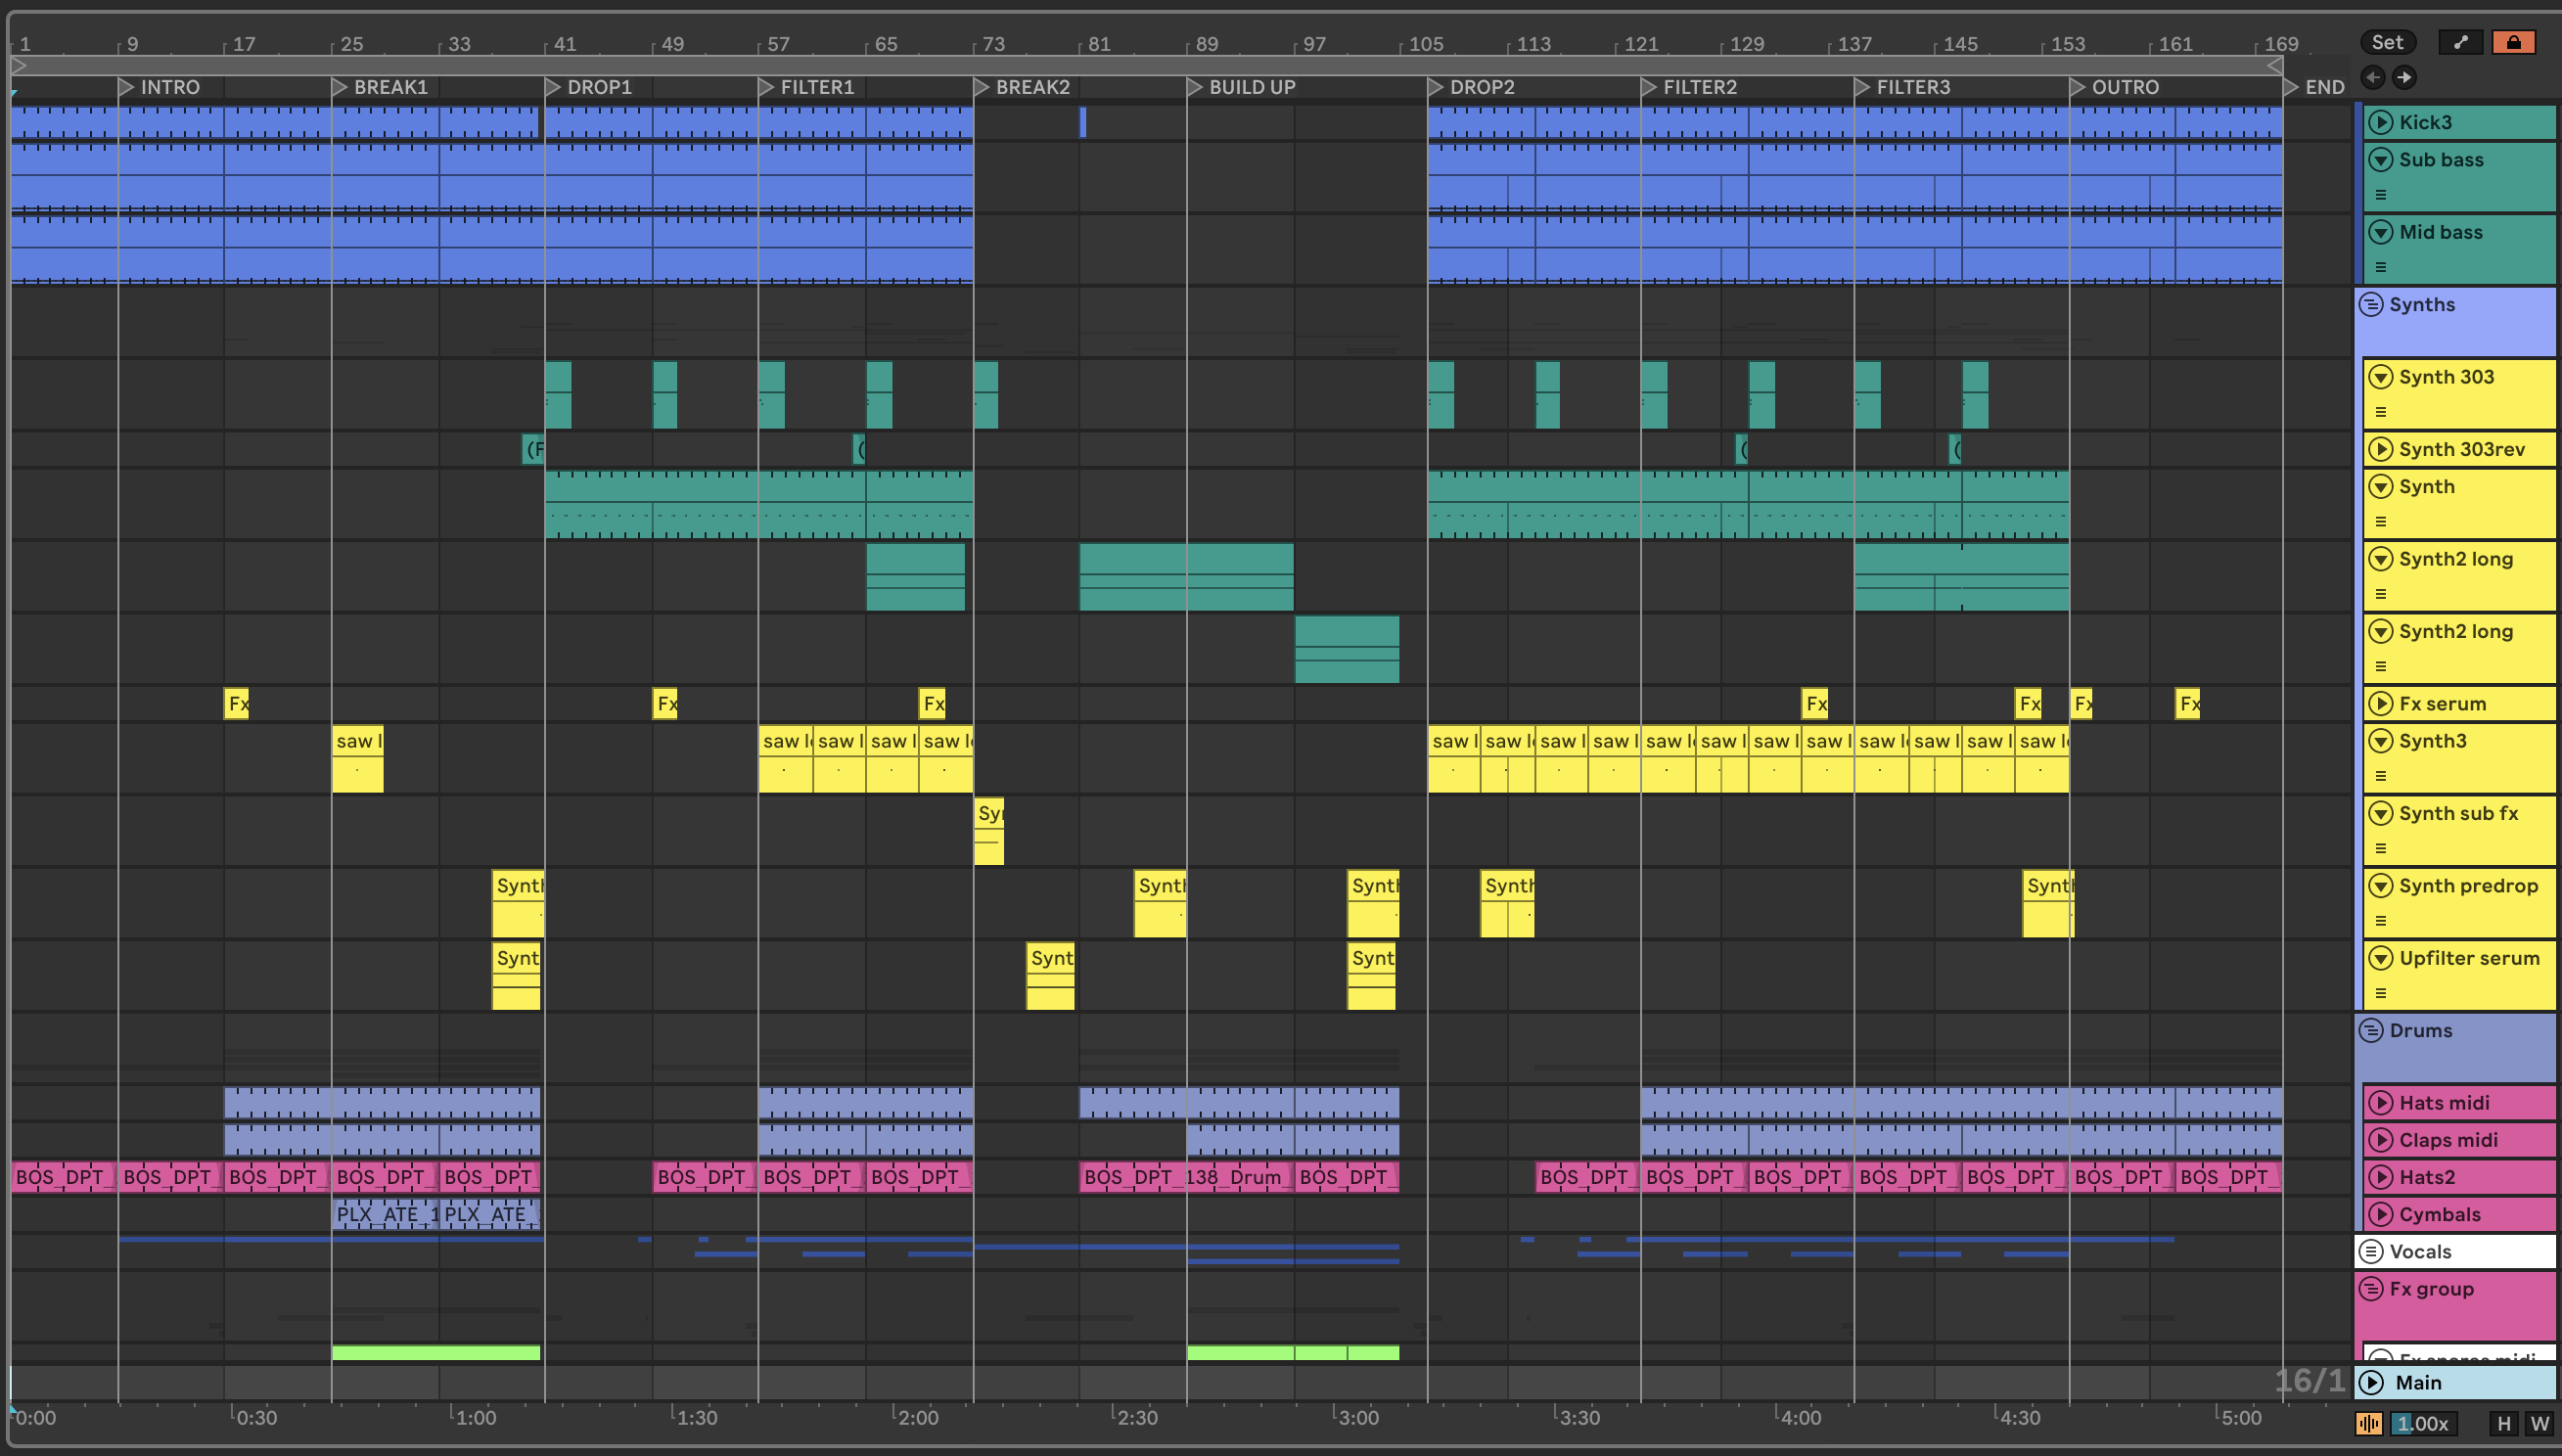Toggle the orange waveform optimize icon
The image size is (2562, 1456).
pyautogui.click(x=2368, y=1424)
